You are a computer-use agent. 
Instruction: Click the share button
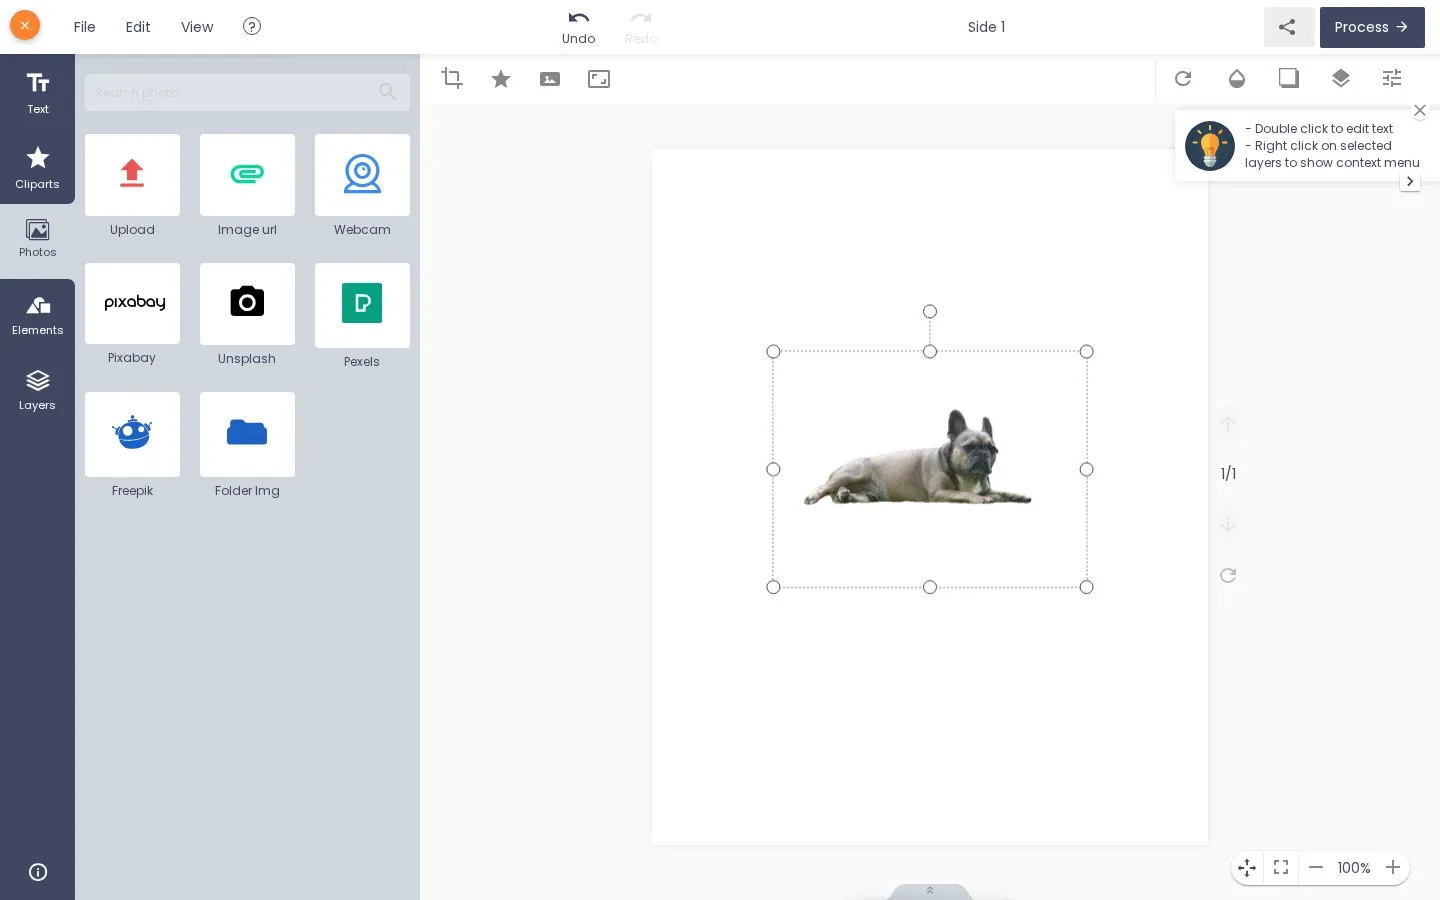point(1288,27)
